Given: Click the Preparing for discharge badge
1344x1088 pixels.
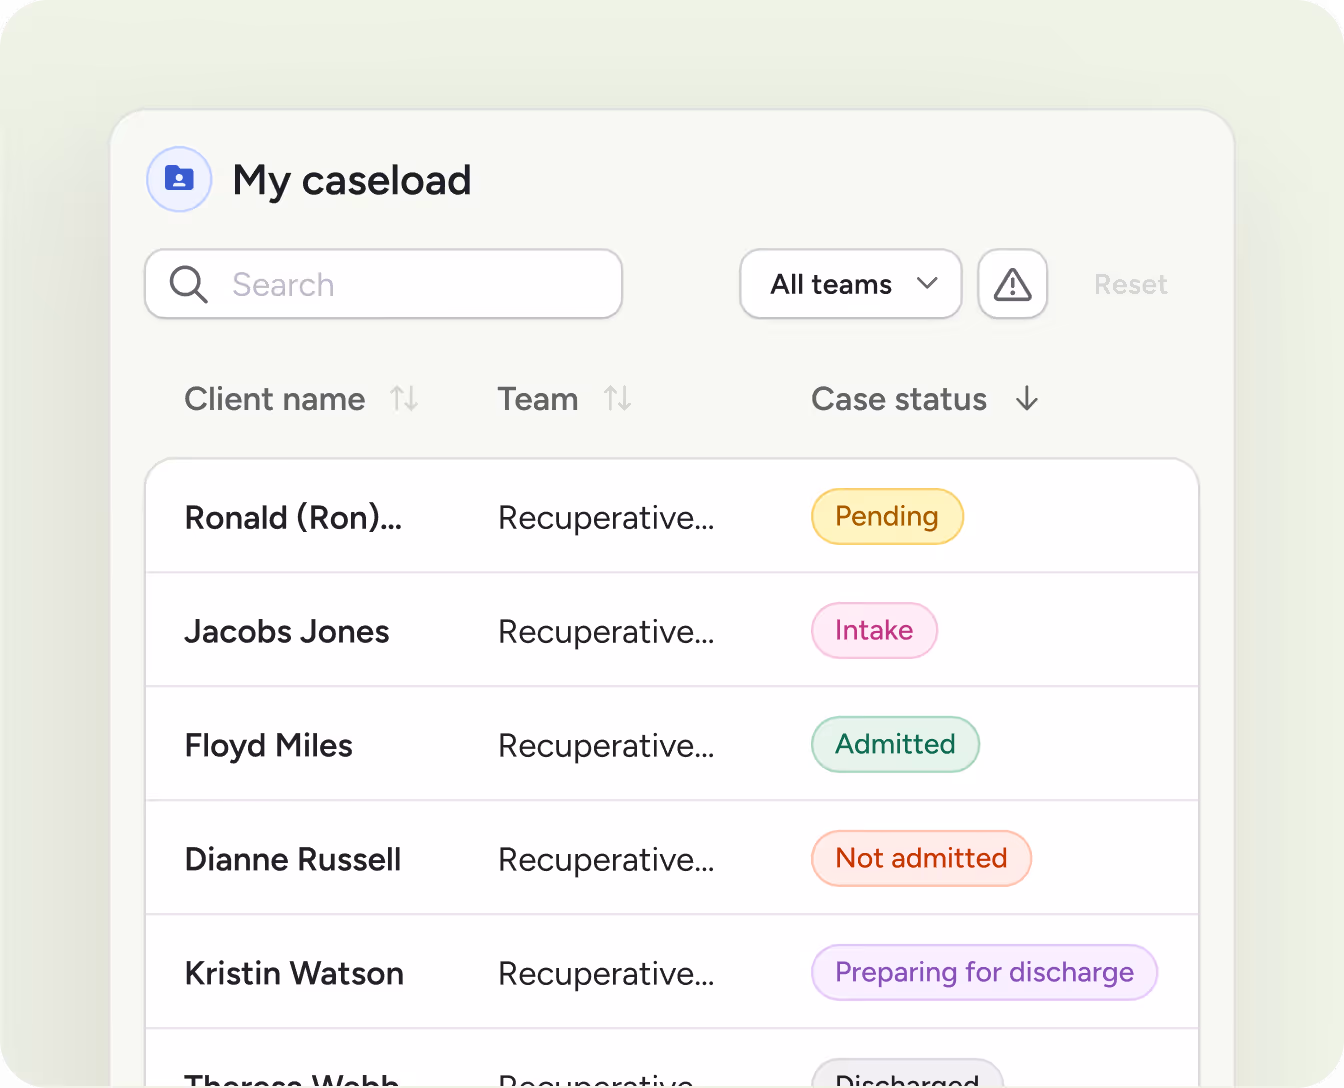Looking at the screenshot, I should click(984, 972).
